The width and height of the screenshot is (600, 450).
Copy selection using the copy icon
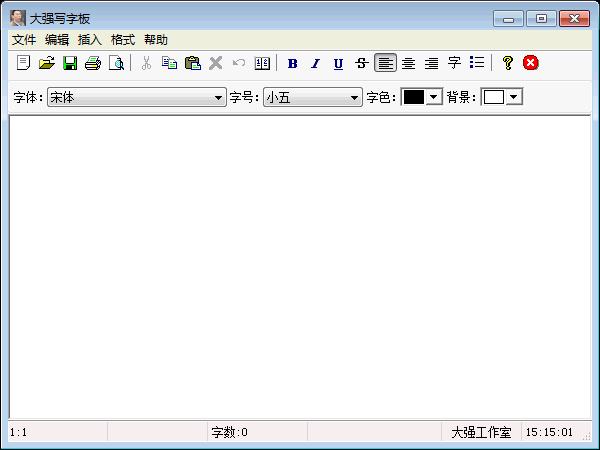(169, 63)
